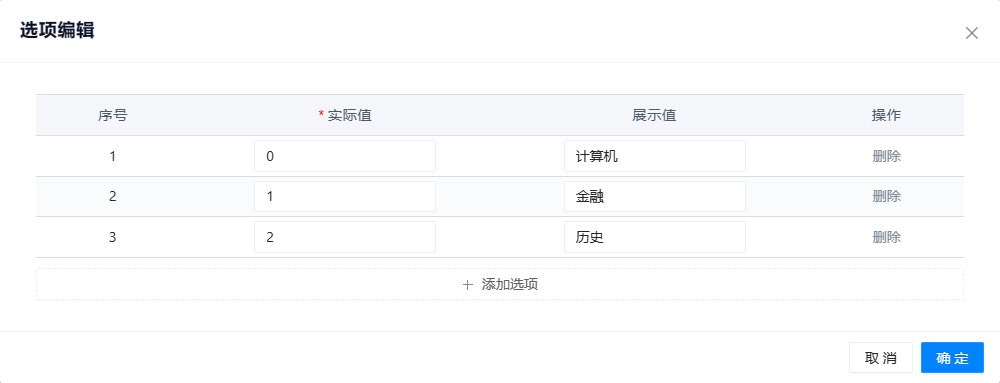Focus the 实际值 field containing 1
This screenshot has height=383, width=1000.
pyautogui.click(x=344, y=196)
